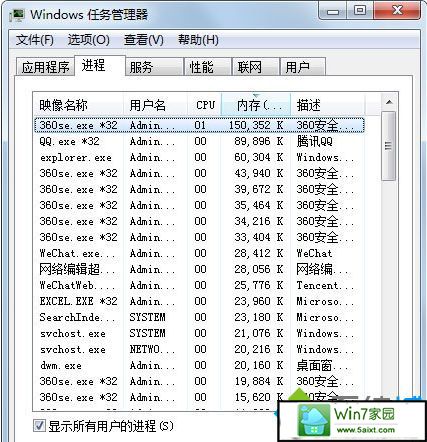The width and height of the screenshot is (427, 442).
Task: Select svchost.exe run by NETWO...
Action: pyautogui.click(x=199, y=349)
